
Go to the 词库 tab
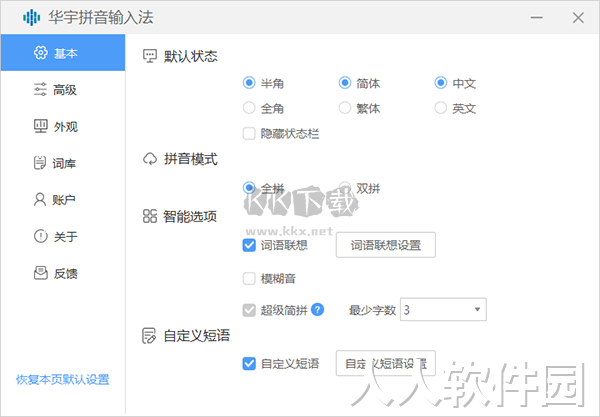pos(63,163)
